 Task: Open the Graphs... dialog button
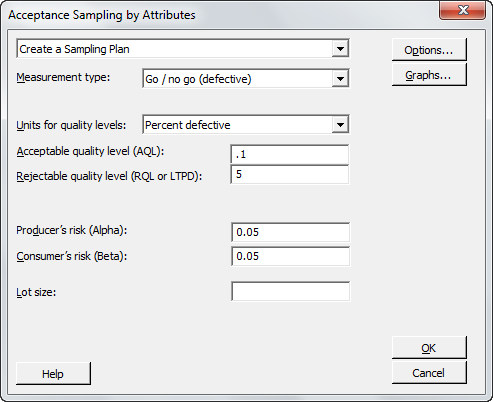429,75
